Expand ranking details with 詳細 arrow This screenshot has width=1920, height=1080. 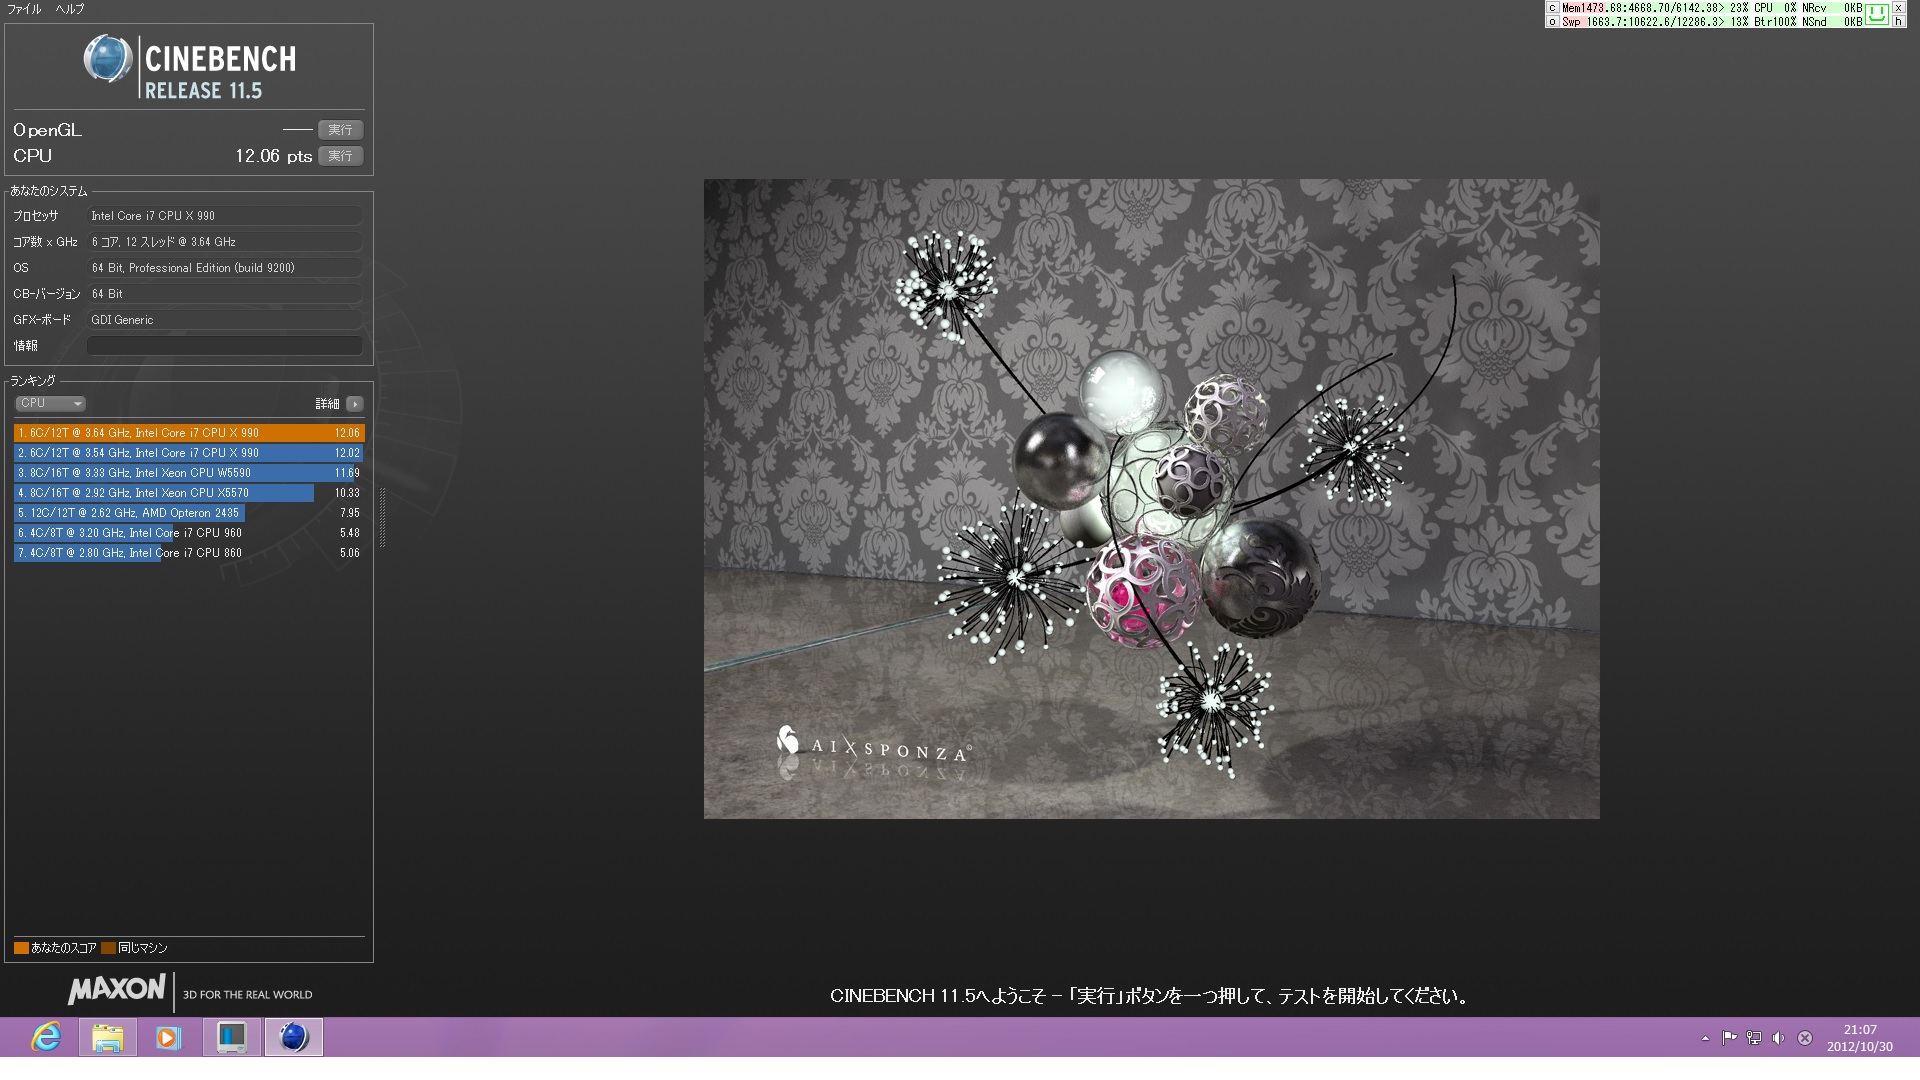[355, 404]
